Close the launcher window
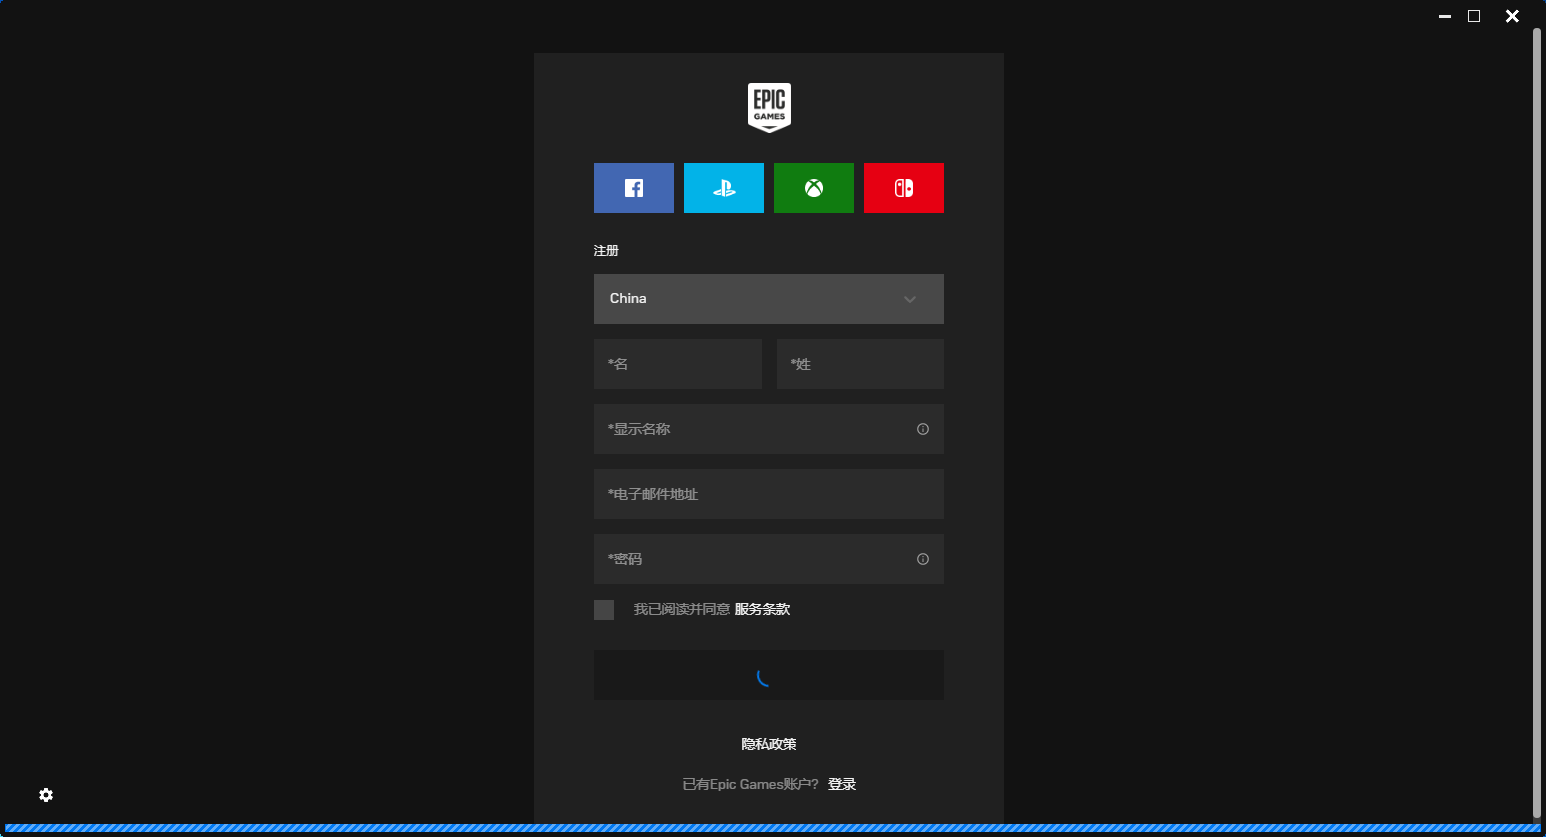The image size is (1546, 837). [x=1512, y=16]
